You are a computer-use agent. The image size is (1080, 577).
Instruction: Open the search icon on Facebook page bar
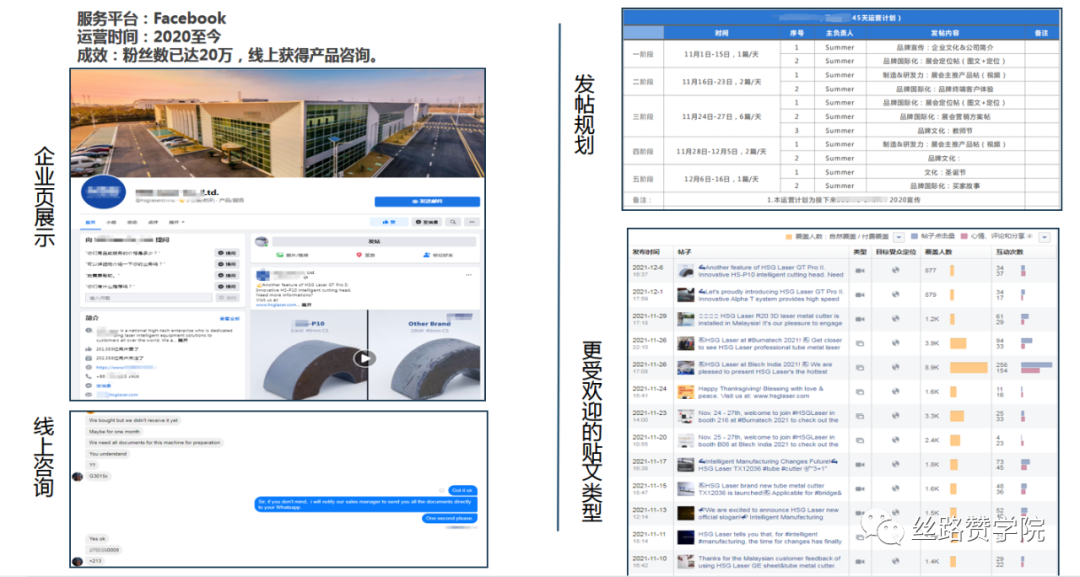(453, 222)
